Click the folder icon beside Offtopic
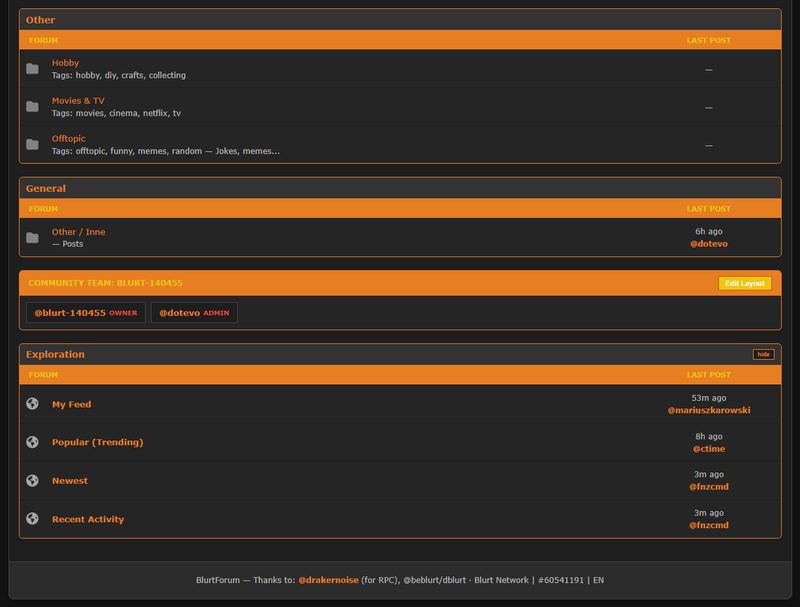Image resolution: width=800 pixels, height=607 pixels. pos(32,144)
